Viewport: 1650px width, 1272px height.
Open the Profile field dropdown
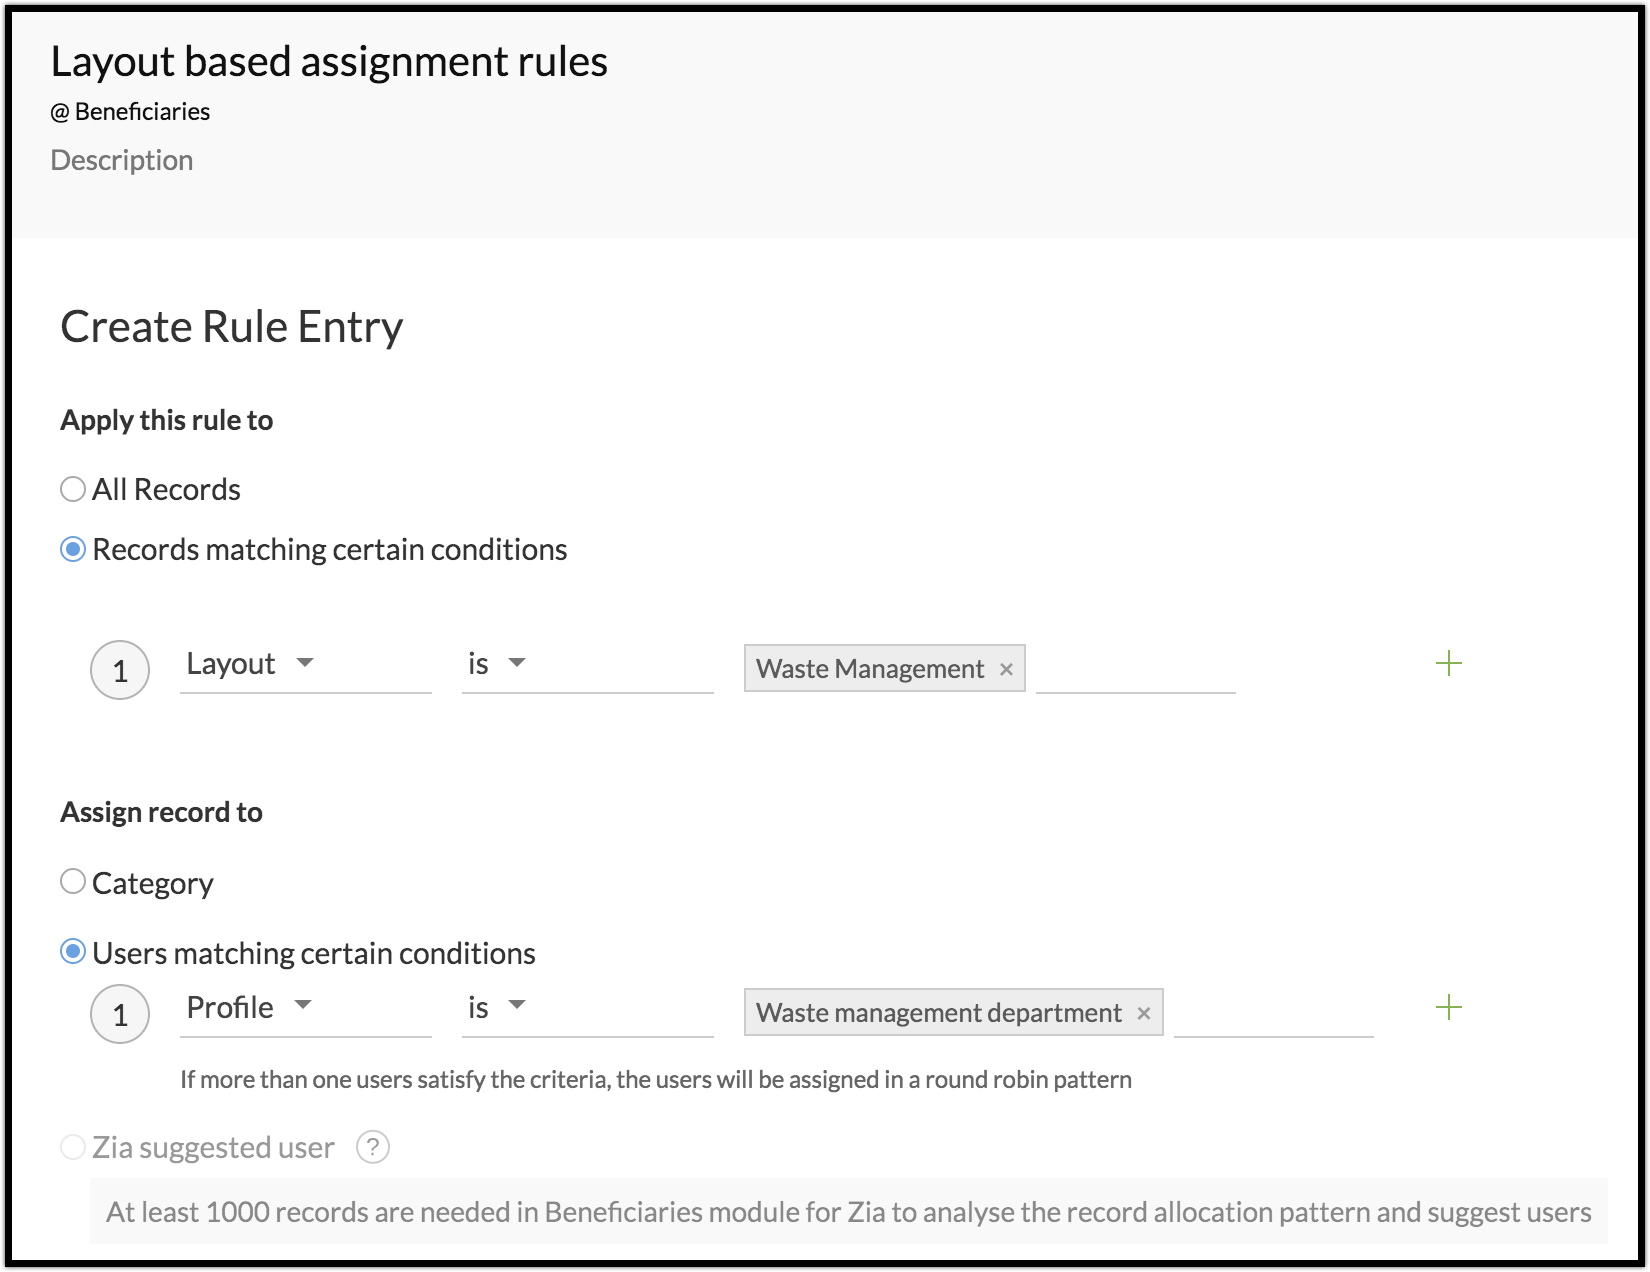[x=304, y=1007]
